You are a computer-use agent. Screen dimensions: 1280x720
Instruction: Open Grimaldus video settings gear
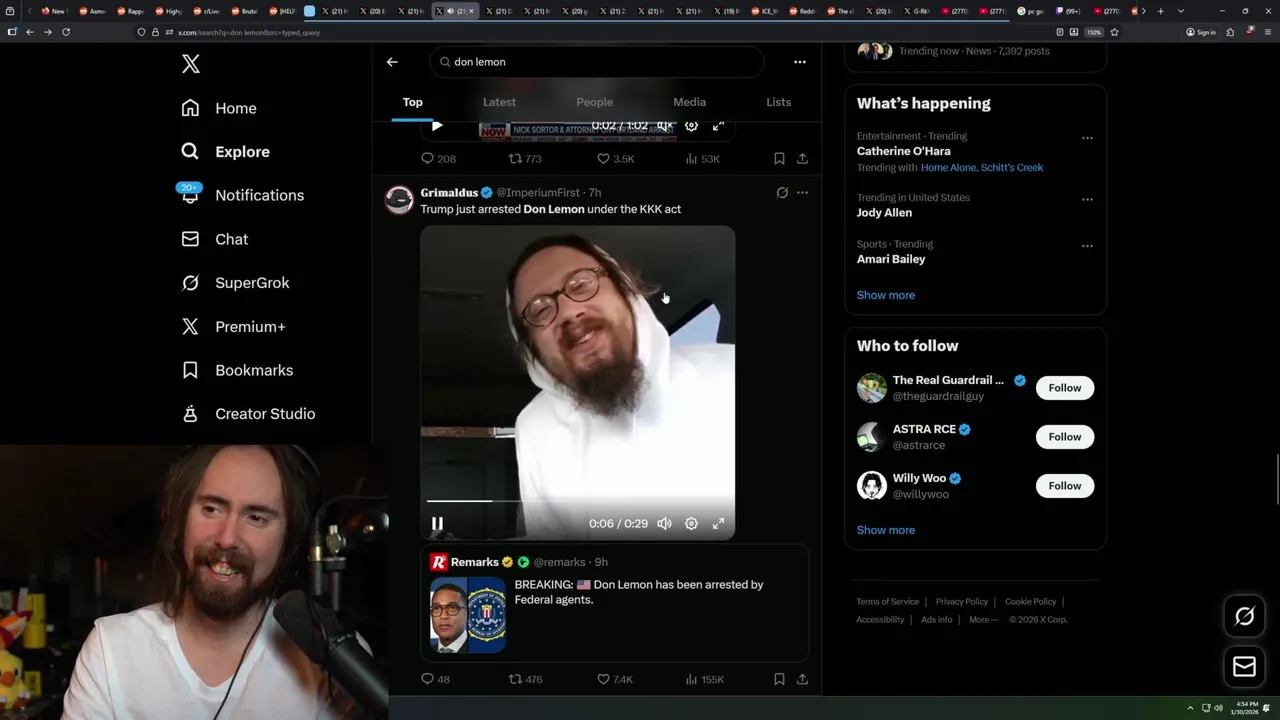pyautogui.click(x=691, y=524)
